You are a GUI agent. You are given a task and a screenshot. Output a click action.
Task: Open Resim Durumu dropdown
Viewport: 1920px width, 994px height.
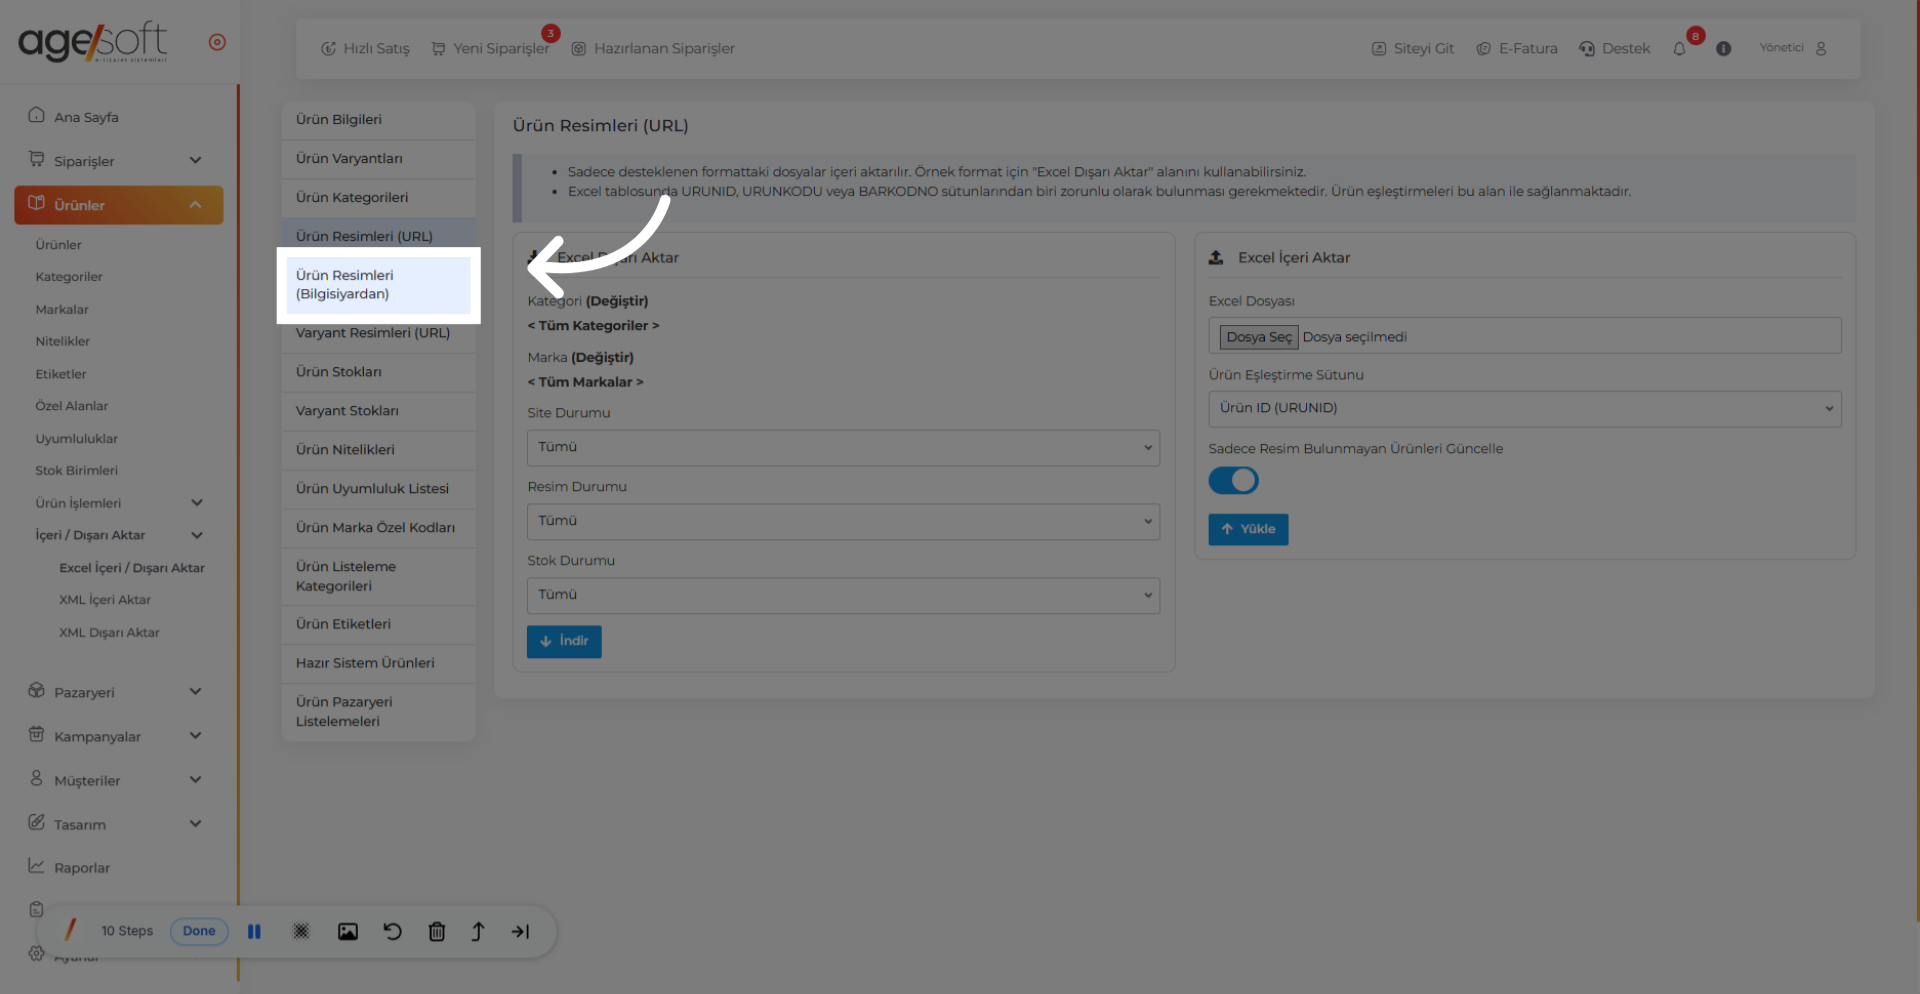pyautogui.click(x=843, y=522)
